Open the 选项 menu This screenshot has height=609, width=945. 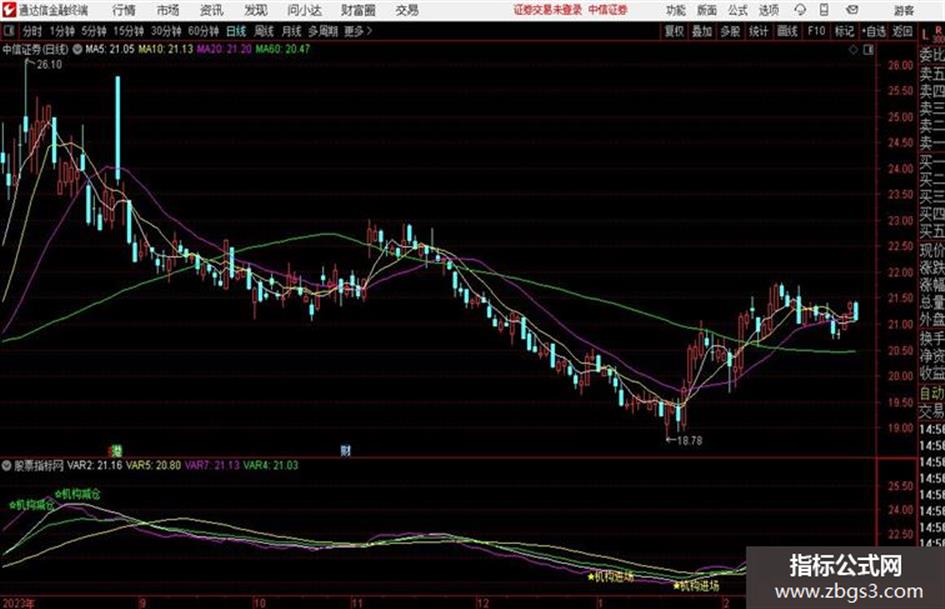768,10
